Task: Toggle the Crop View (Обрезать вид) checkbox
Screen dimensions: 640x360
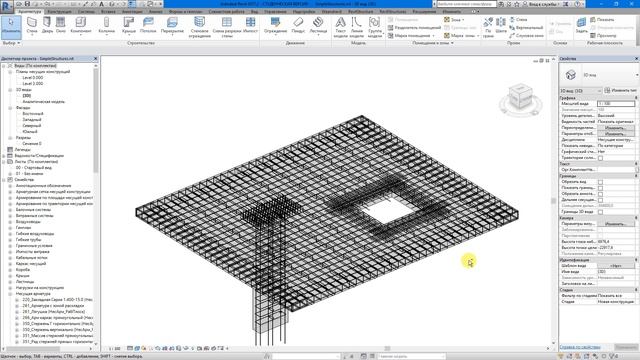Action: point(600,182)
